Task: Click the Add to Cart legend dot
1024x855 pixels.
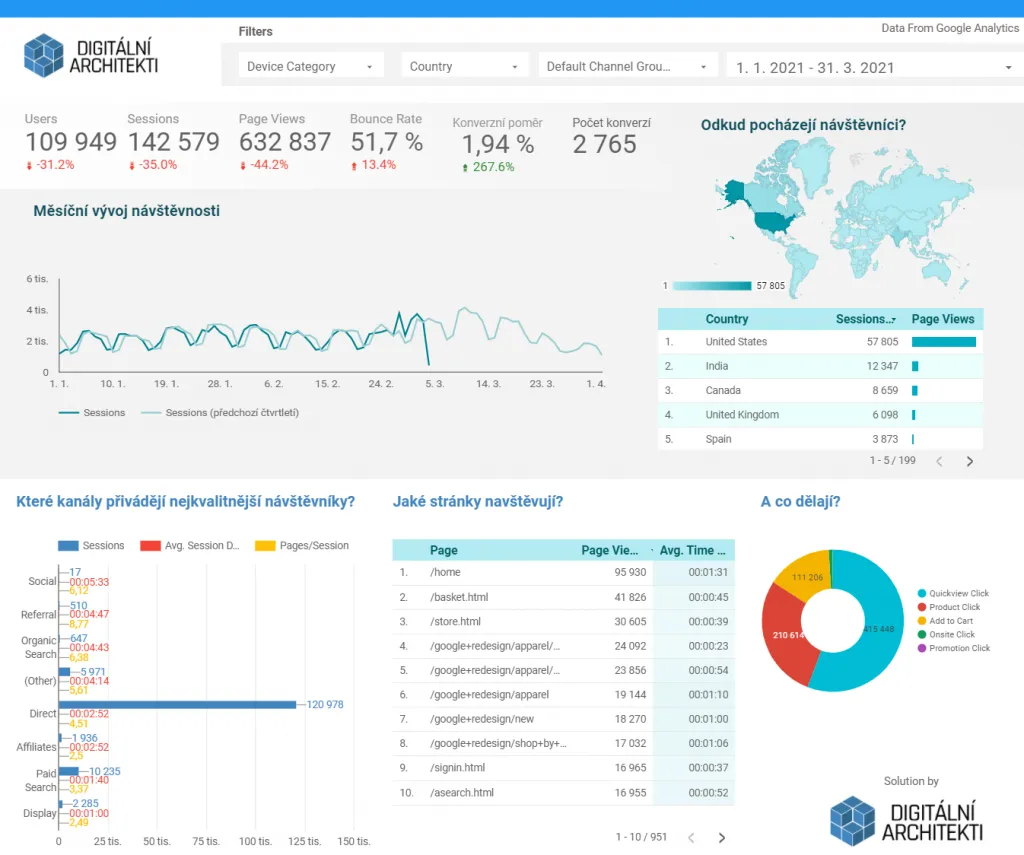Action: pyautogui.click(x=922, y=621)
